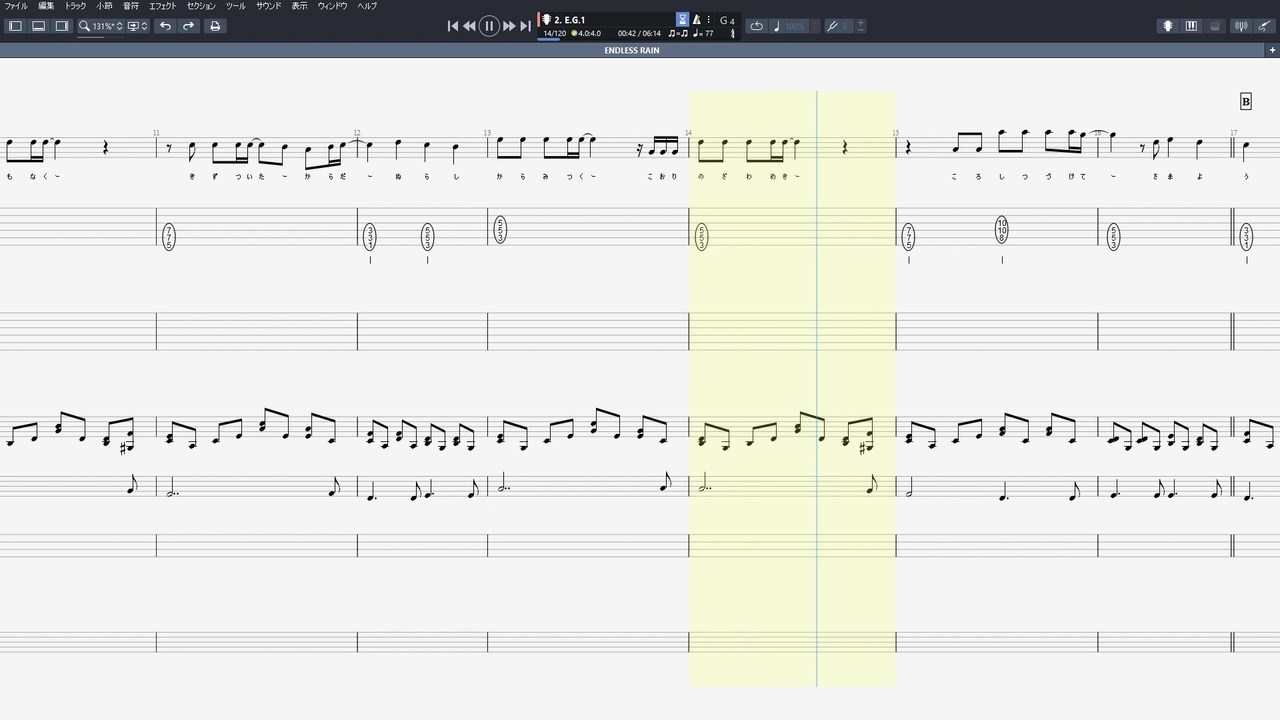
Task: Toggle the bottom global view panel
Action: point(38,26)
